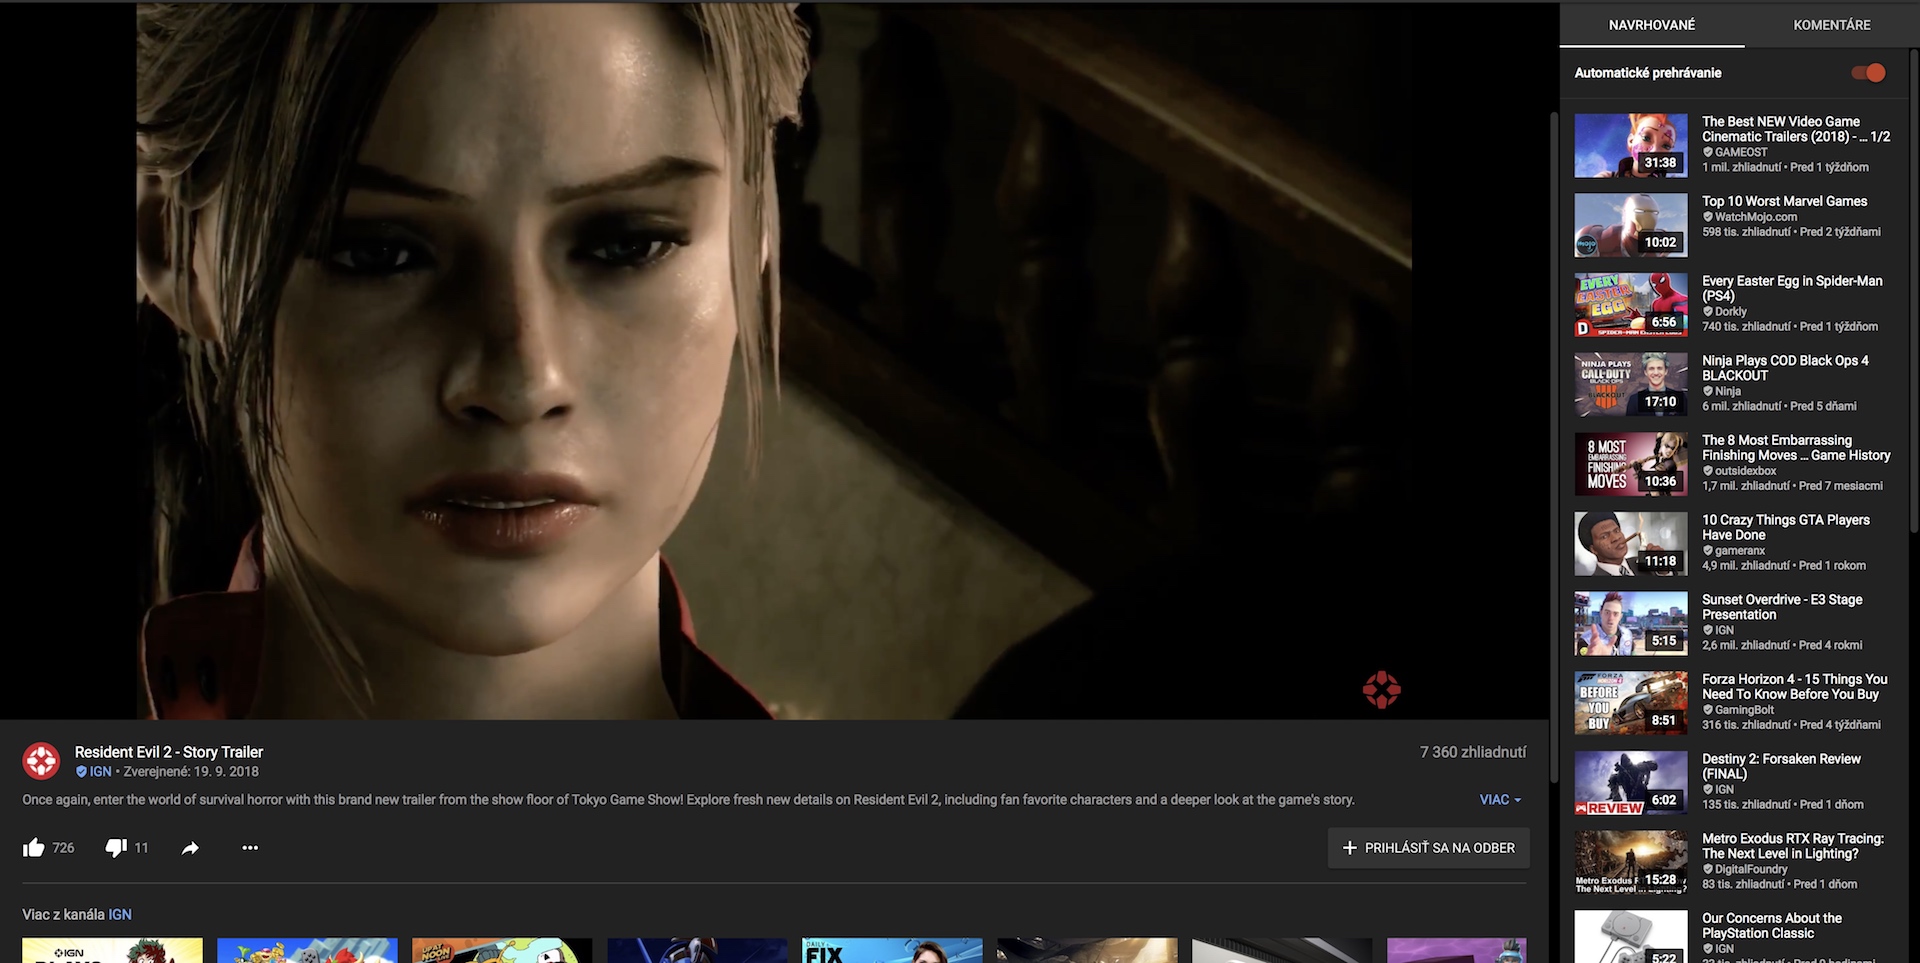Viewport: 1920px width, 963px height.
Task: Click the WatchMojo.com channel name
Action: click(x=1756, y=217)
